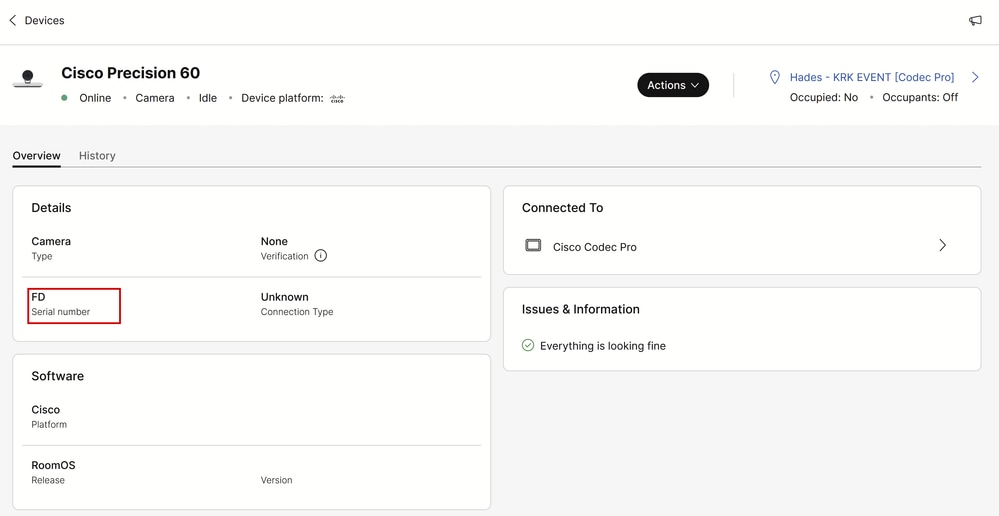Click chevron next to Hades workspace link
Viewport: 999px width, 516px height.
tap(975, 77)
